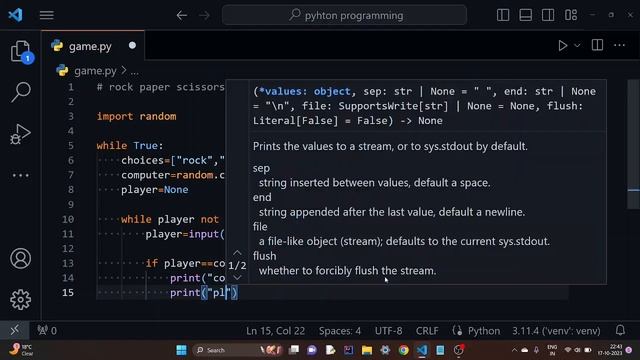Screen dimensions: 640x360
Task: Open the Search view in the activity bar
Action: (20, 92)
